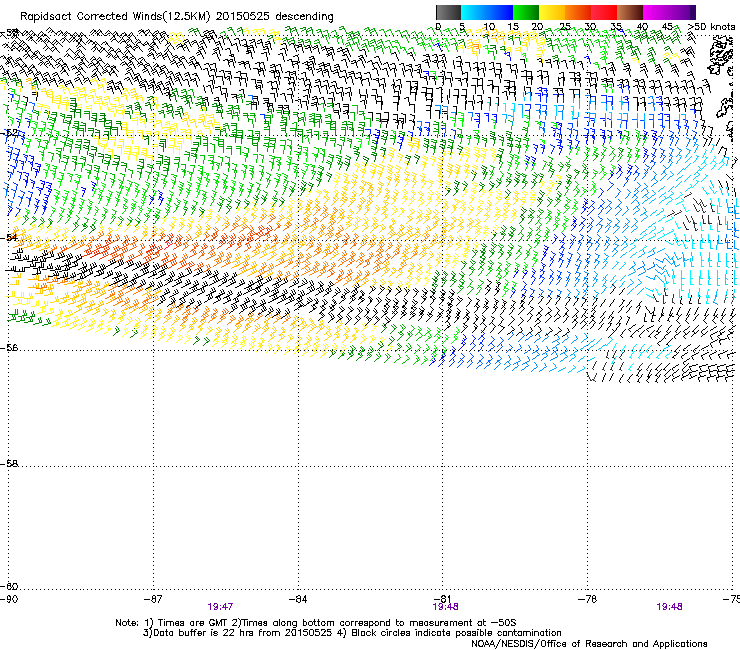Click the "Rapidscat Corrected Winds(12.5KM) 20150525 descending" title
The image size is (740, 650).
pyautogui.click(x=177, y=17)
